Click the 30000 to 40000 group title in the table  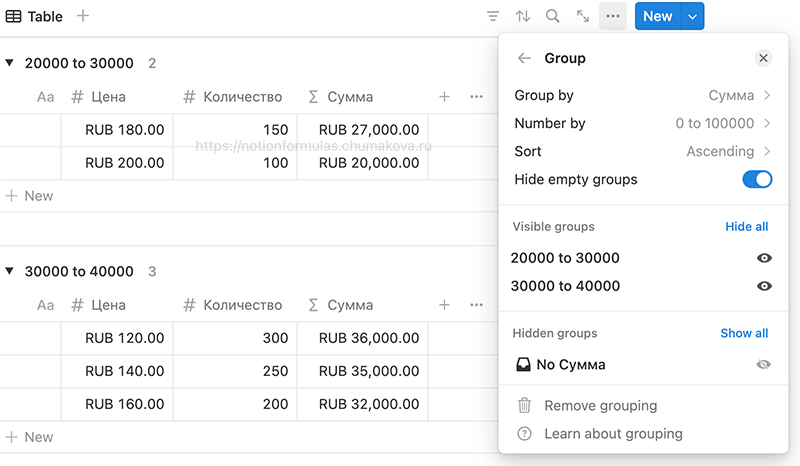(x=79, y=272)
